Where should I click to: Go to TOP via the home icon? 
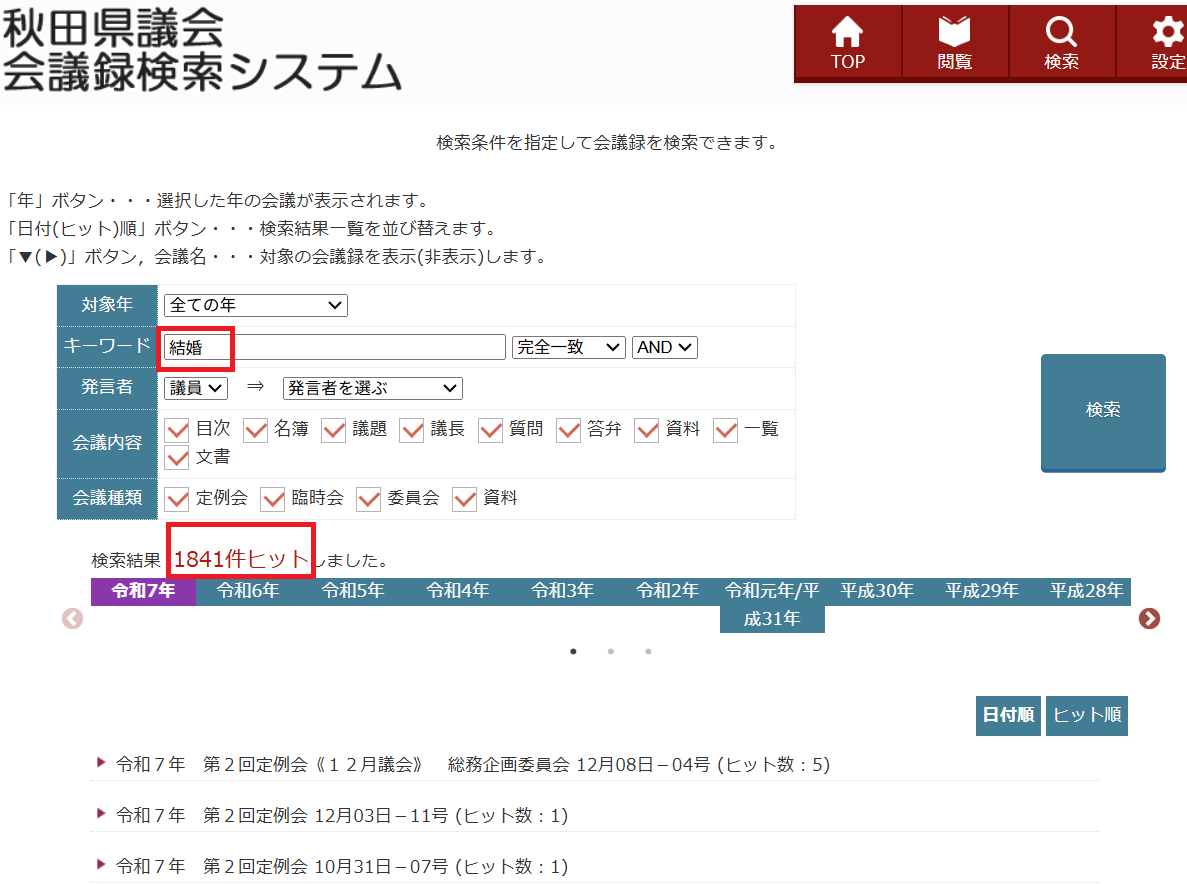point(847,43)
